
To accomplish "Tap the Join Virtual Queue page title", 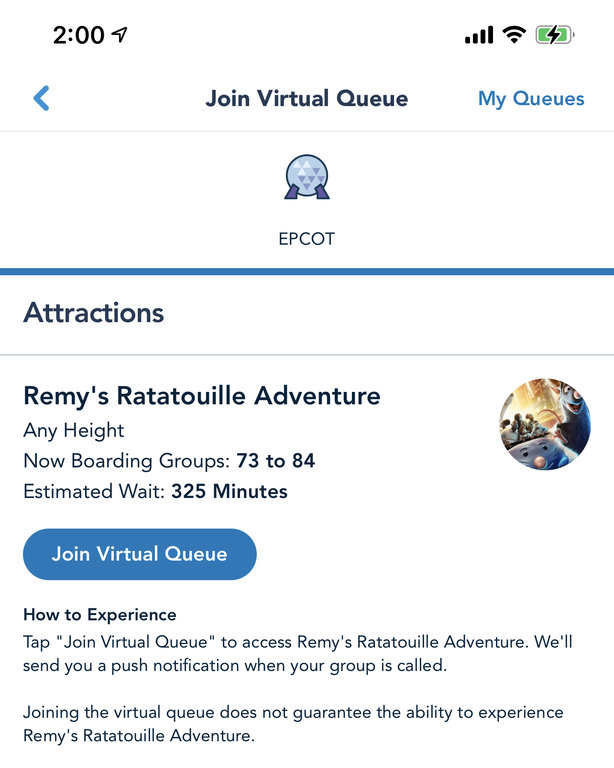I will tap(307, 99).
